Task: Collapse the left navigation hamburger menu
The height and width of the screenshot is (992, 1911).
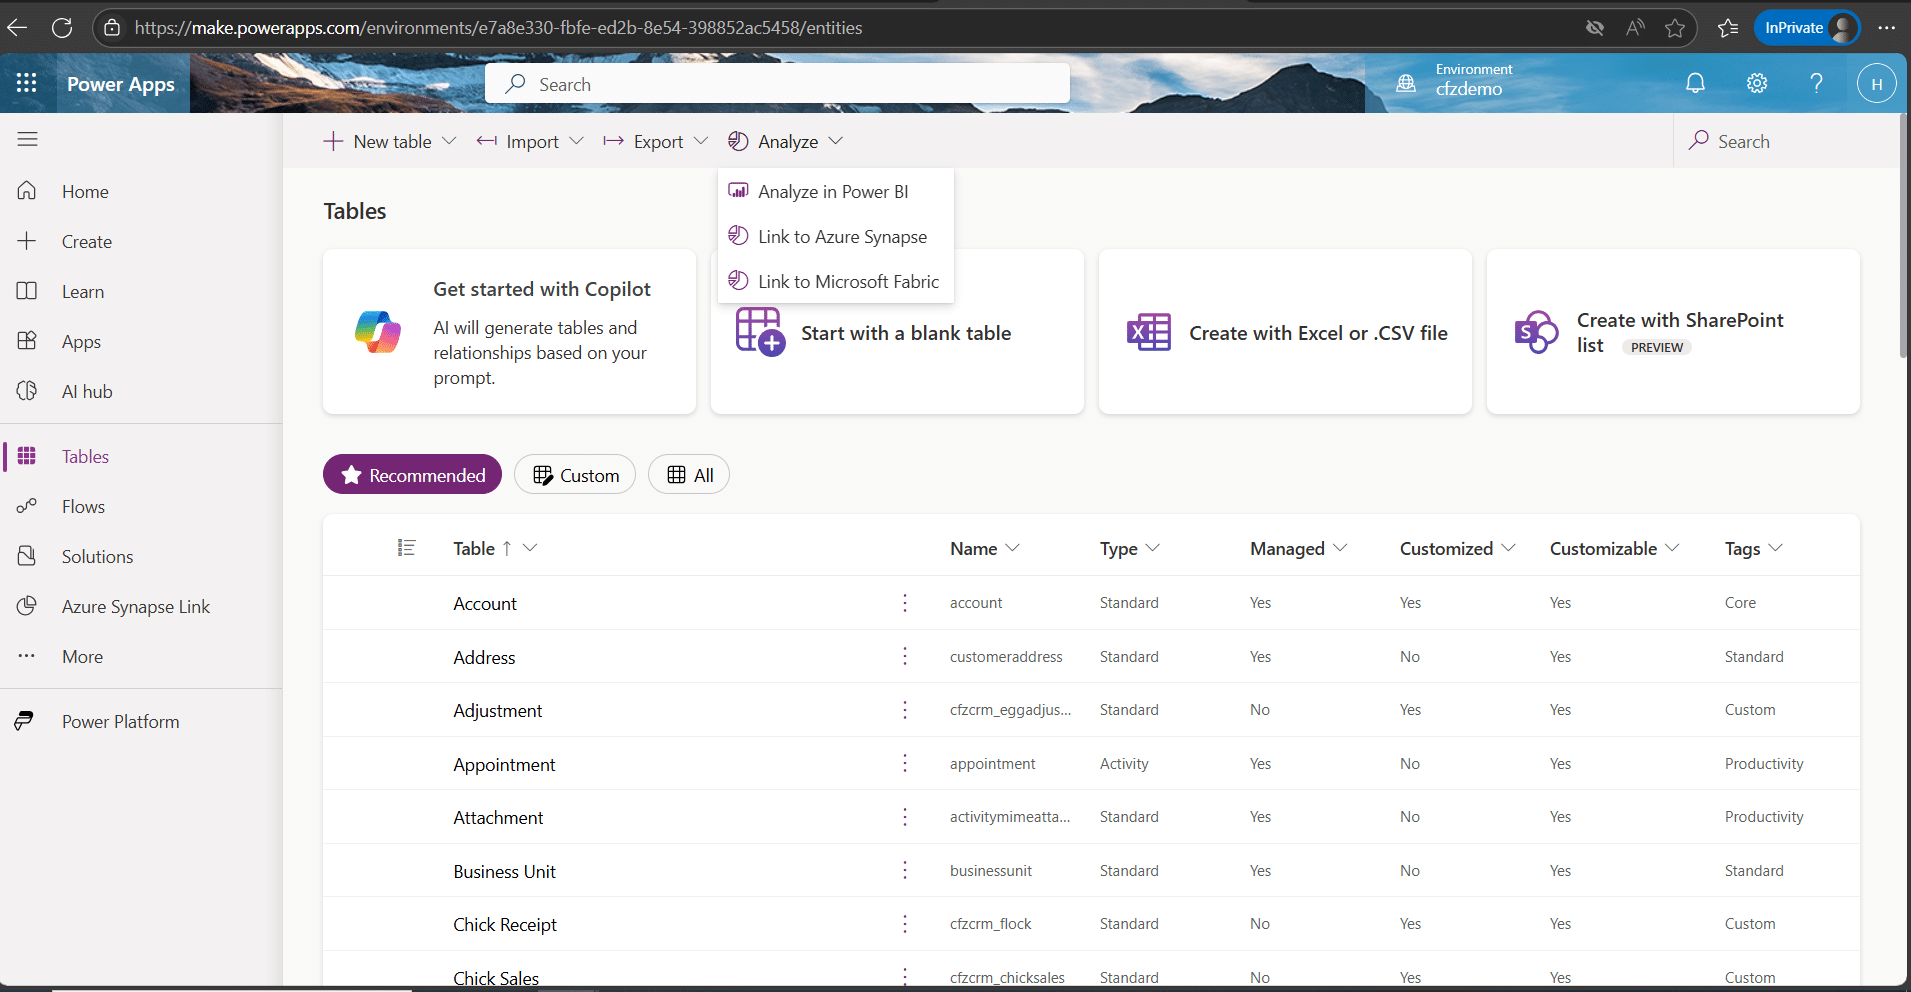Action: (x=27, y=139)
